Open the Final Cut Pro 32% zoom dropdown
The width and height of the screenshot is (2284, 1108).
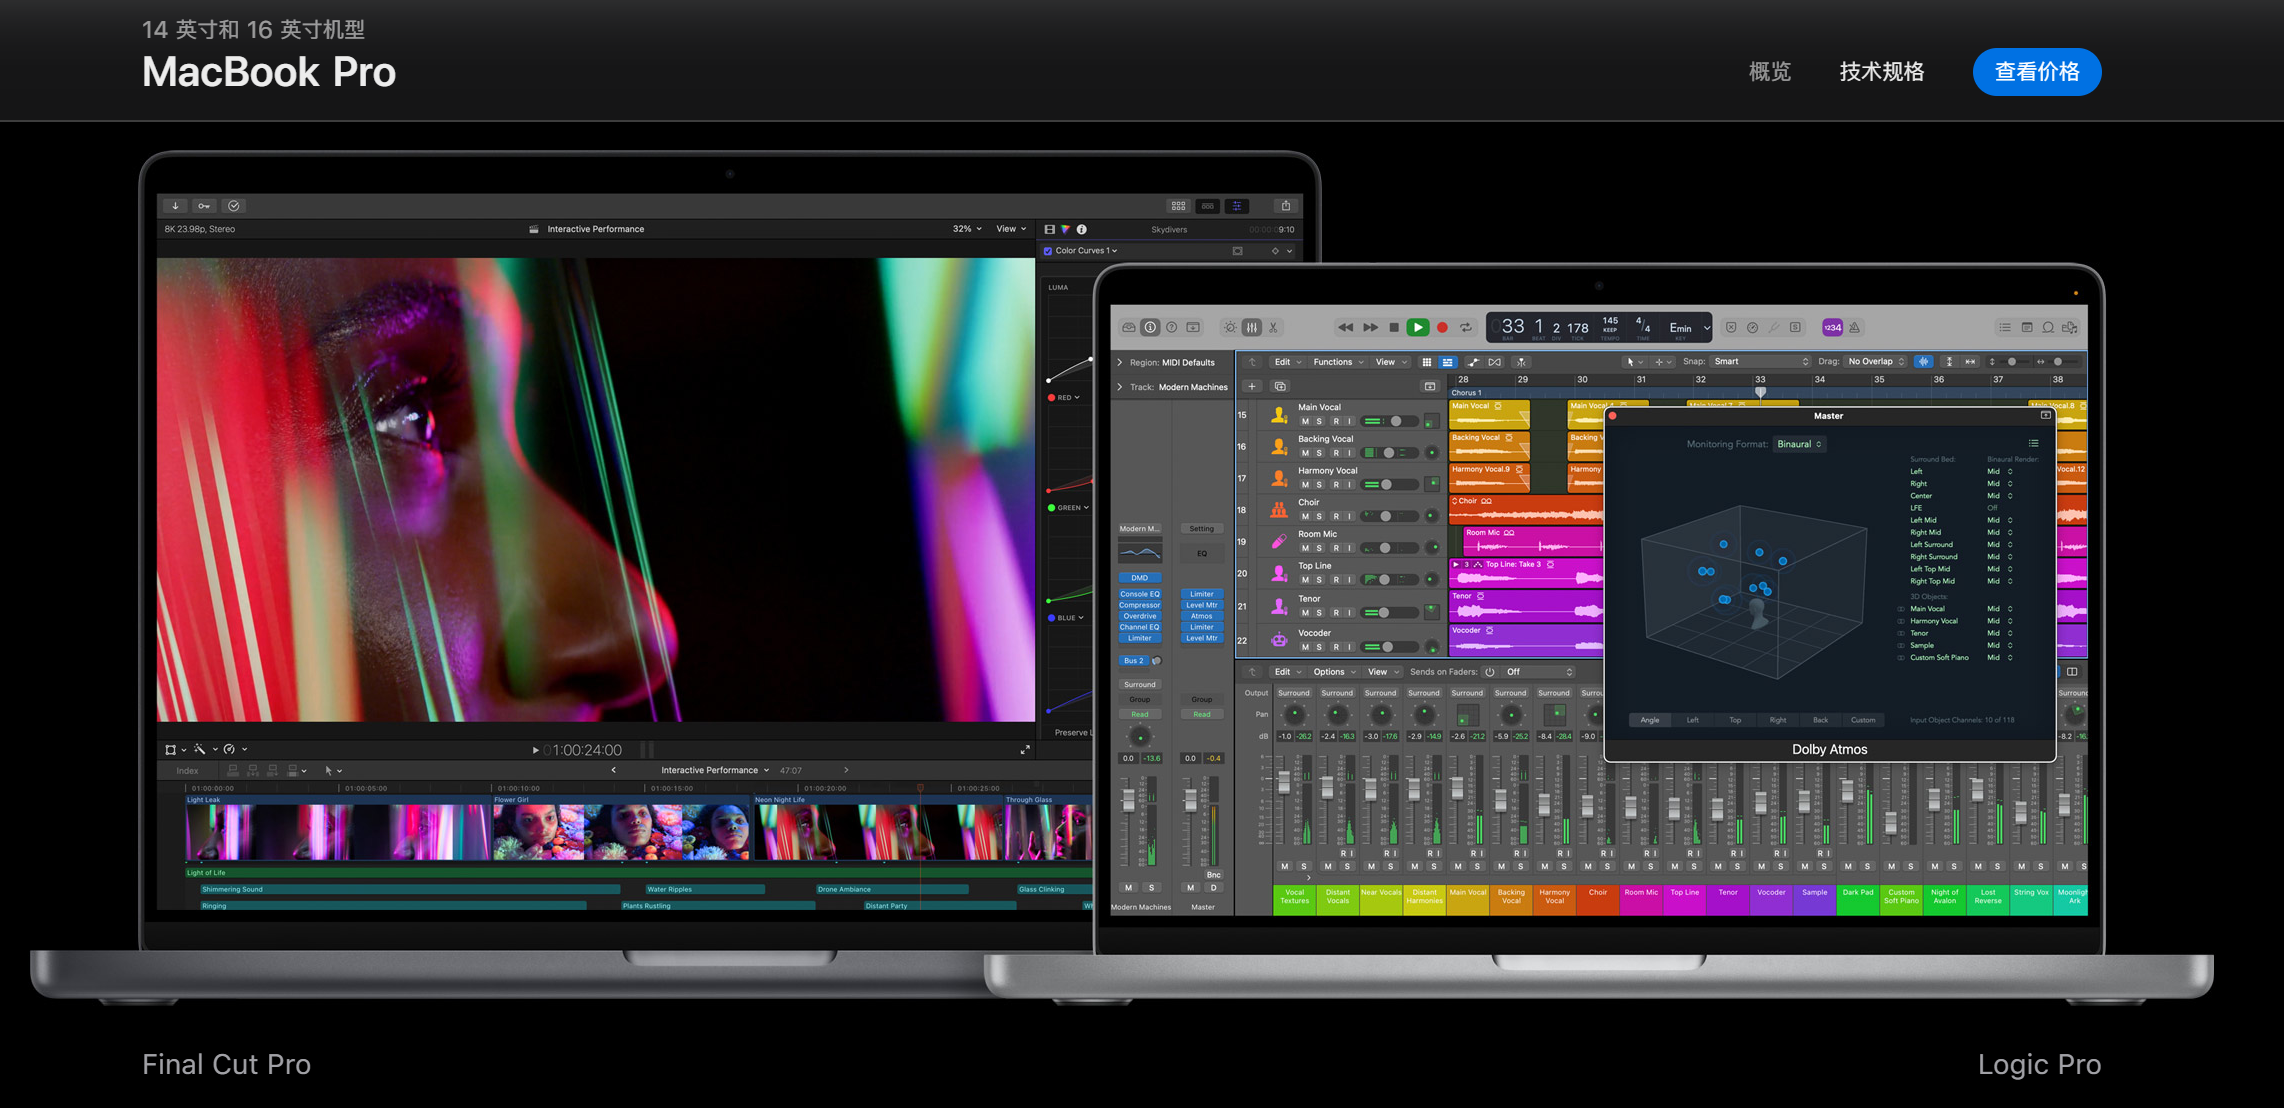click(966, 229)
